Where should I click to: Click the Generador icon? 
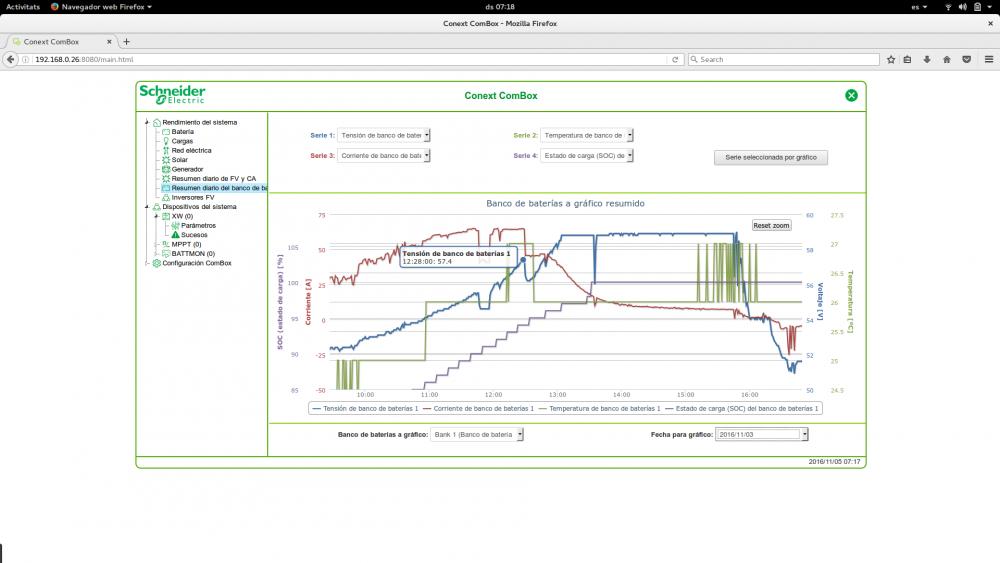pos(166,170)
